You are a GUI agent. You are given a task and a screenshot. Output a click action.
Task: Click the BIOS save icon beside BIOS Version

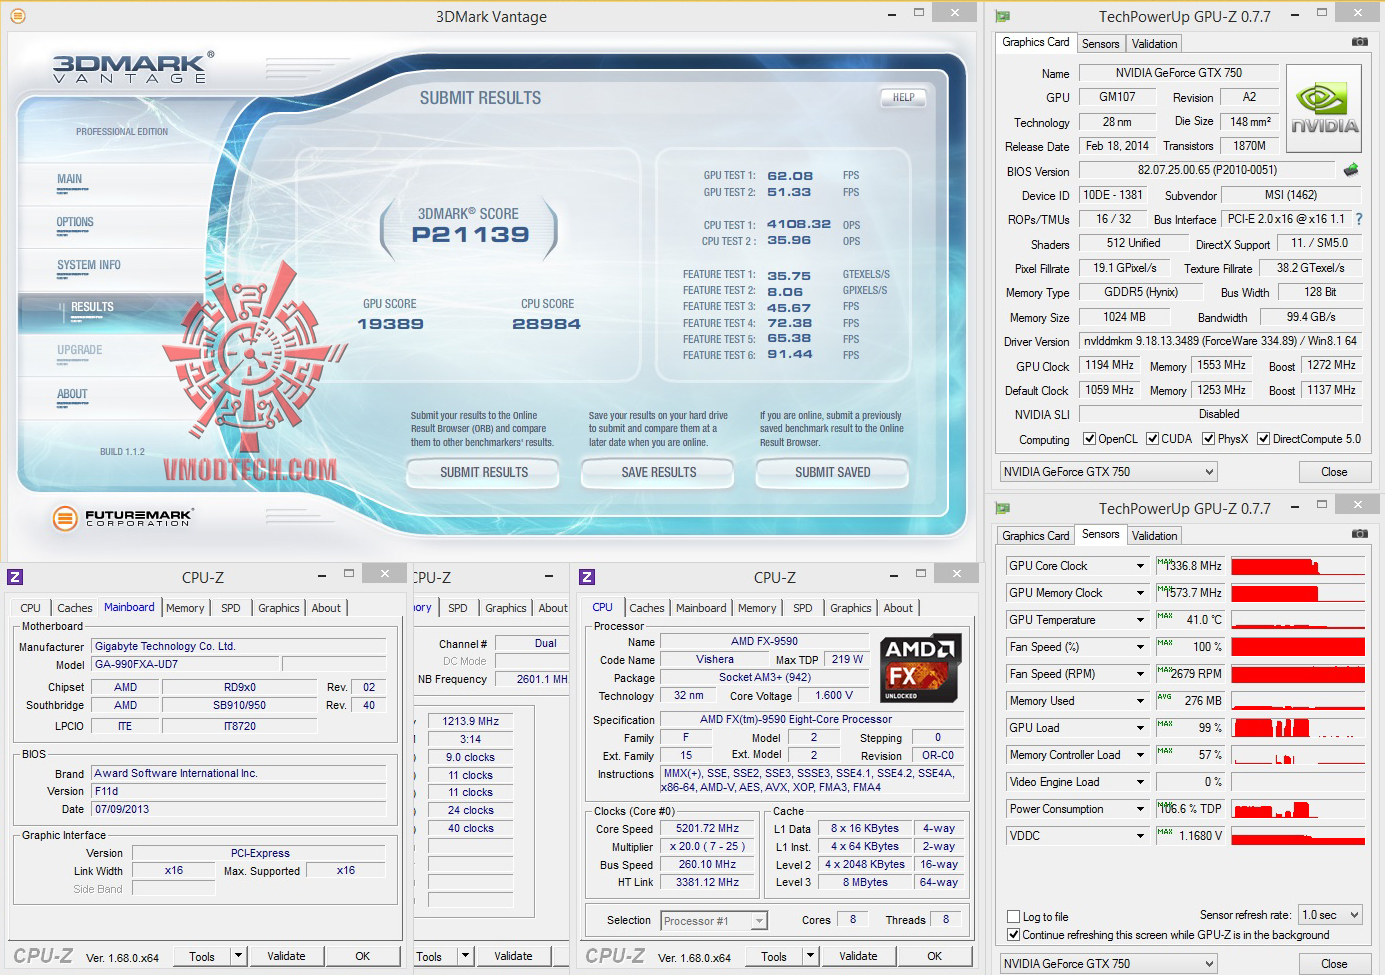tap(1351, 170)
